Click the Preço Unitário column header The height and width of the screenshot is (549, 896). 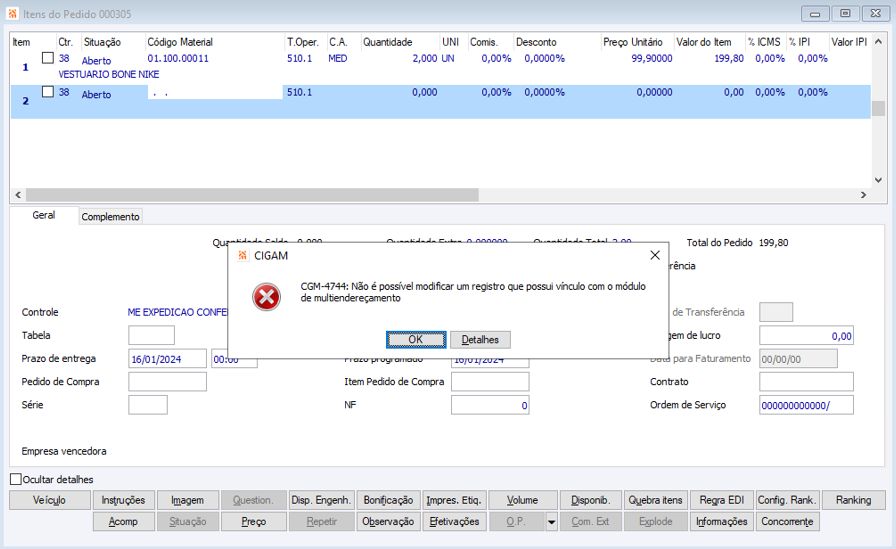(x=633, y=42)
